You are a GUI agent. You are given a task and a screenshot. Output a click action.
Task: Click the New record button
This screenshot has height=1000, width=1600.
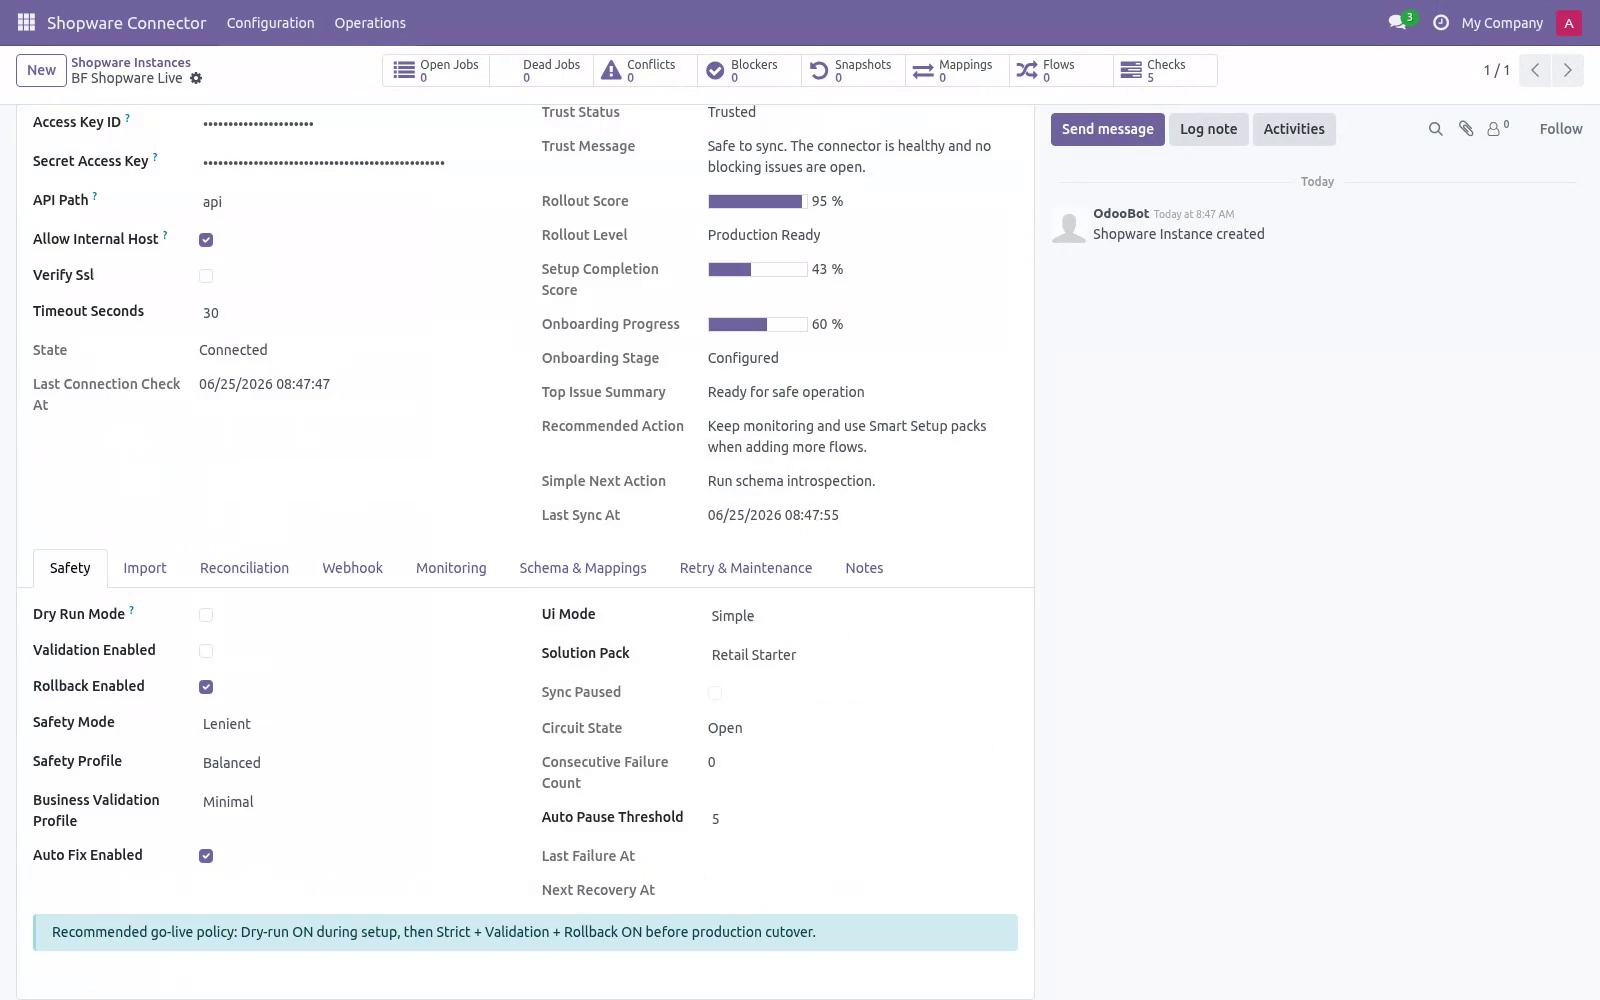[41, 70]
